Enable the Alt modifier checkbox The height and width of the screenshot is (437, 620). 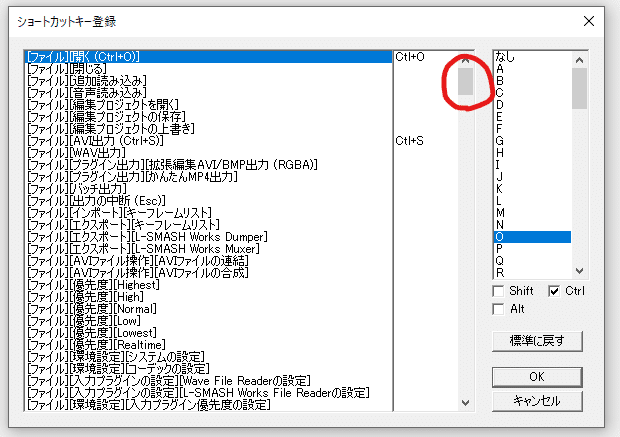499,309
